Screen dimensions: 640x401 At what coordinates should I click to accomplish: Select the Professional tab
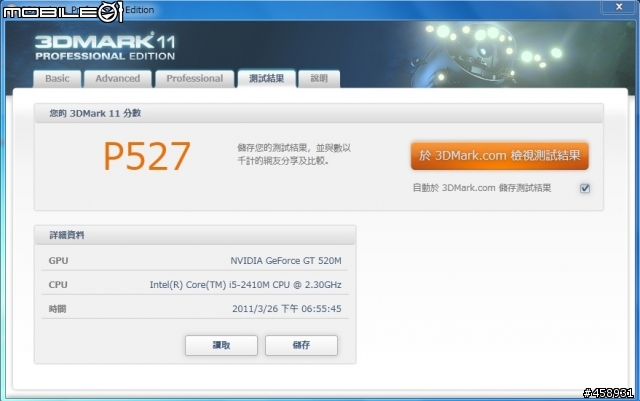[195, 78]
